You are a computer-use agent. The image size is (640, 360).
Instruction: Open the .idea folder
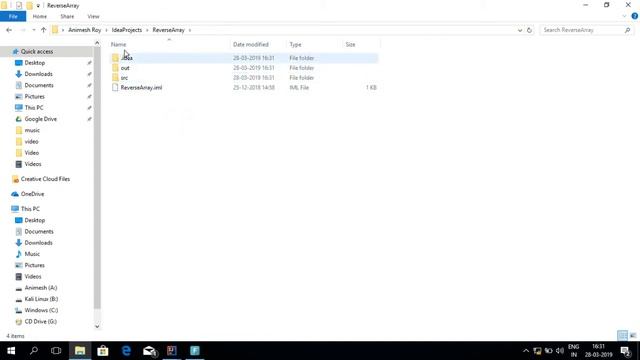point(244,58)
